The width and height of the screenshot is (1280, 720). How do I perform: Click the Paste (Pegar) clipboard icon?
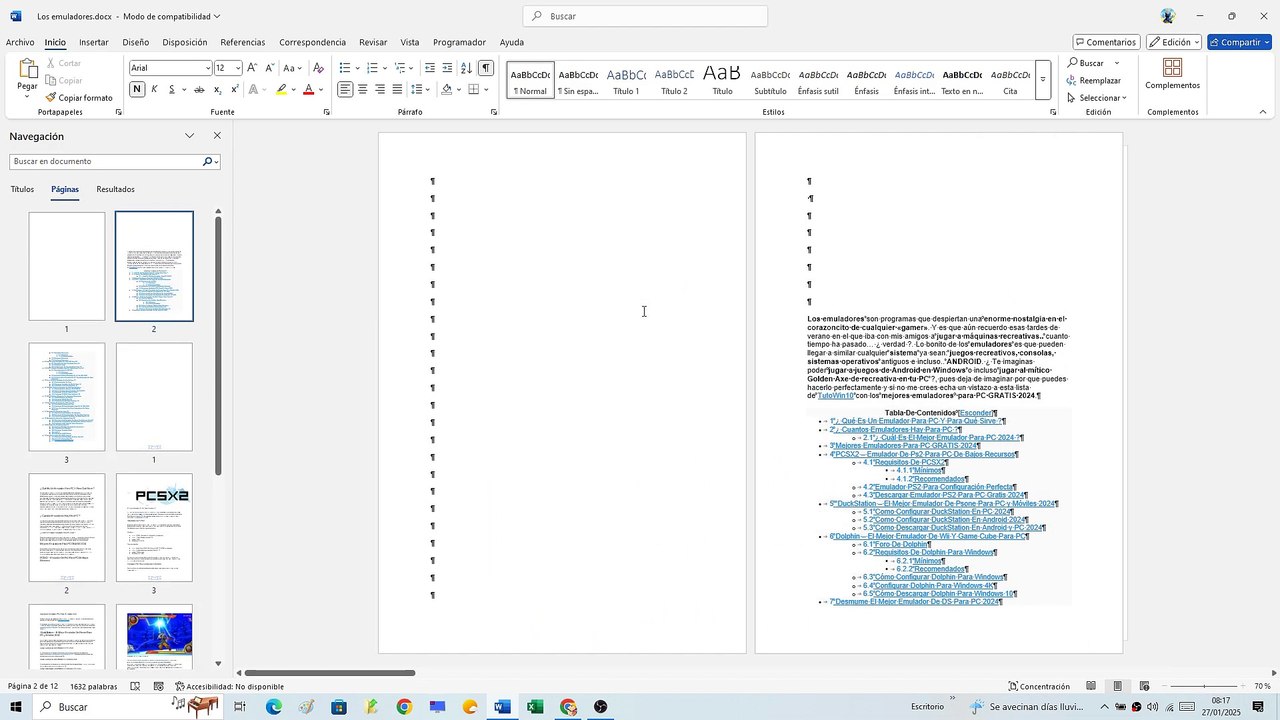coord(27,70)
